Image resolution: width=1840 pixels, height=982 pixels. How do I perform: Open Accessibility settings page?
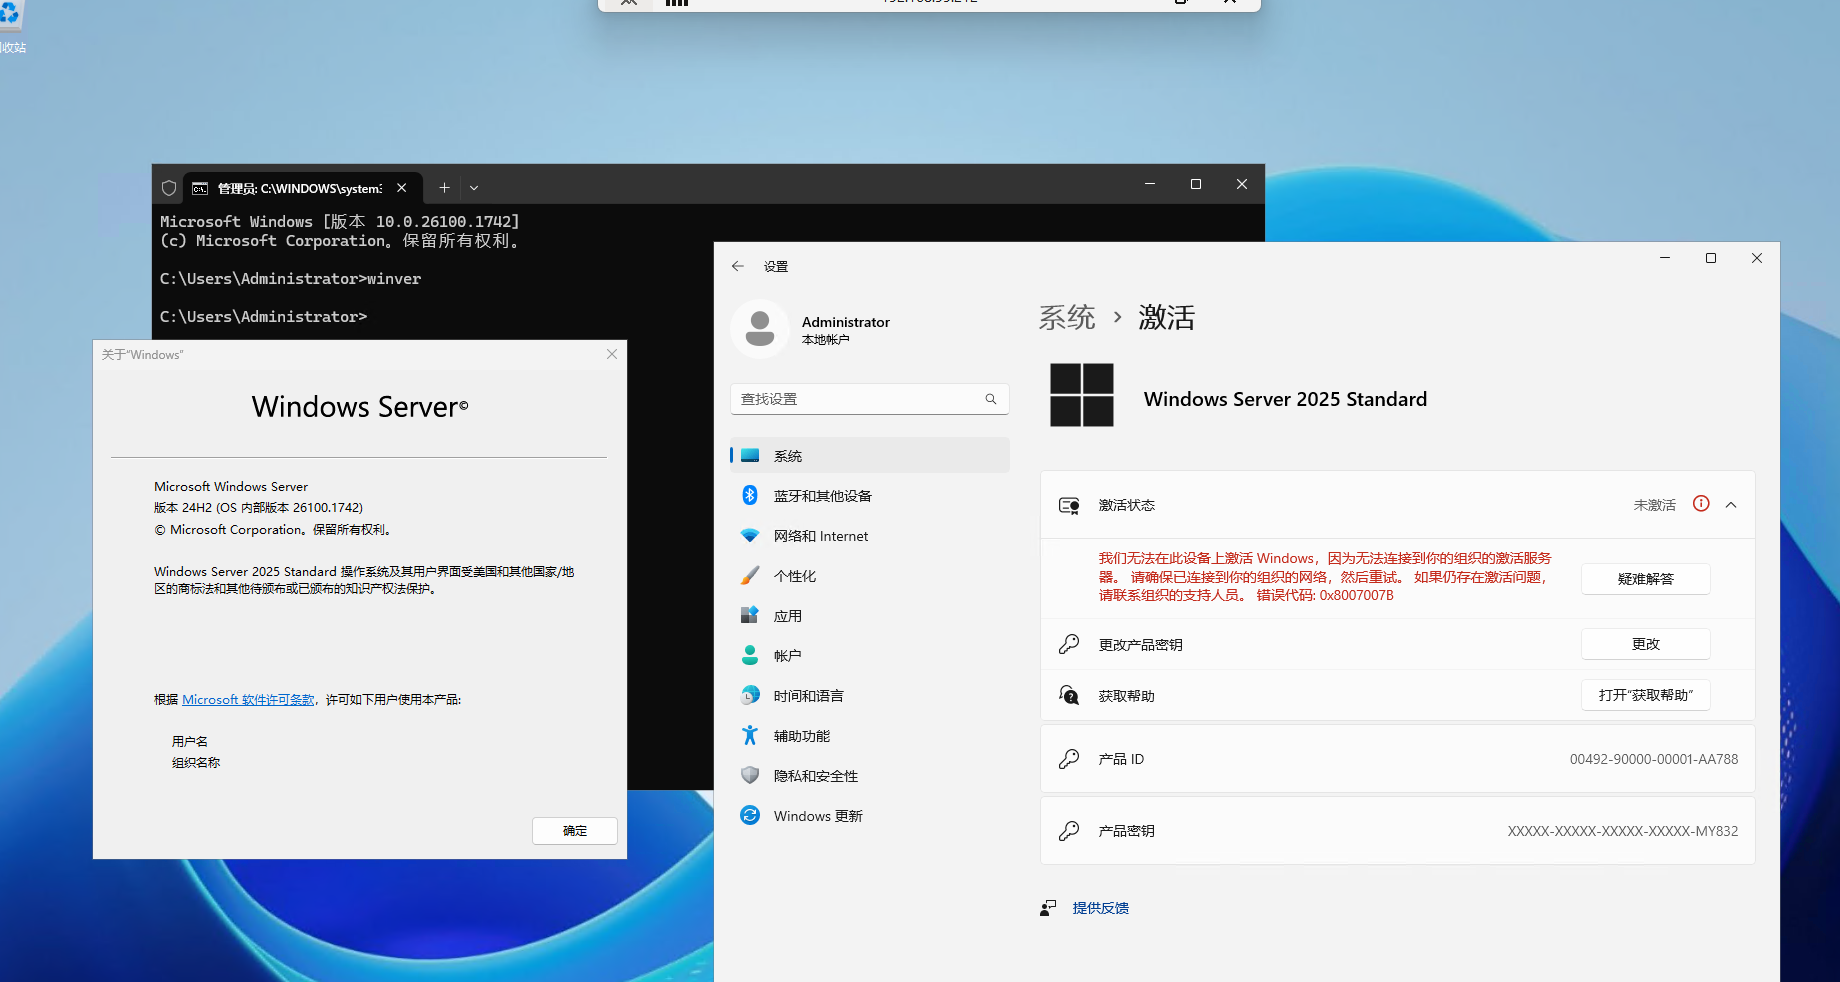[x=801, y=736]
